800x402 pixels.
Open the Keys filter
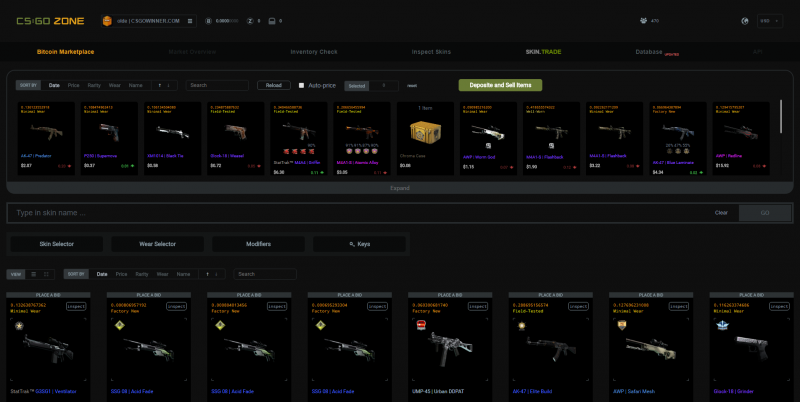tap(360, 244)
